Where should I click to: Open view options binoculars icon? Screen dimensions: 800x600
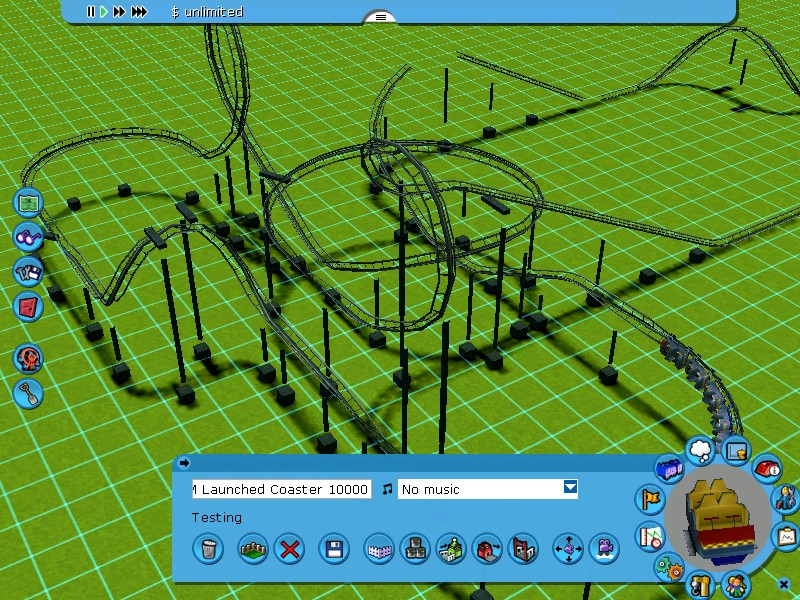point(29,237)
